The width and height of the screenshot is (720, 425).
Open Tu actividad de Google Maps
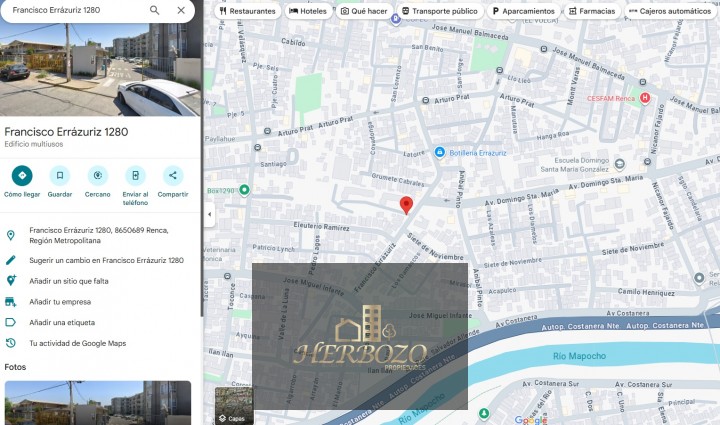77,343
